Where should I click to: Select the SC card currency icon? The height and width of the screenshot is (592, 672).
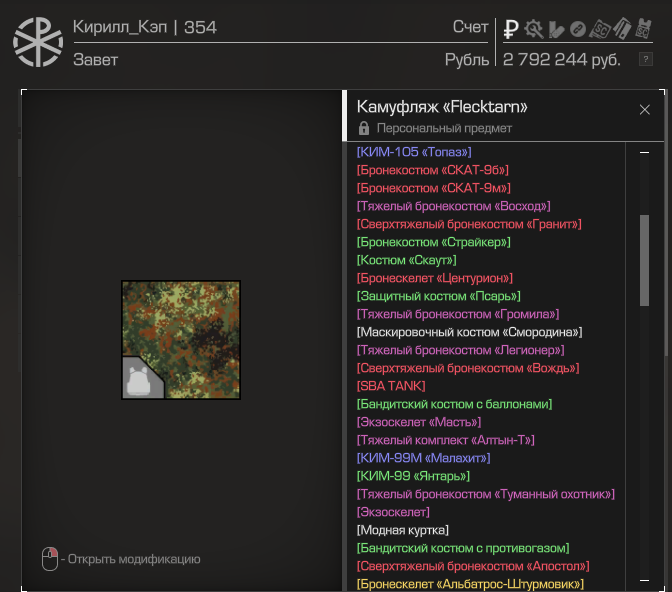[x=600, y=29]
